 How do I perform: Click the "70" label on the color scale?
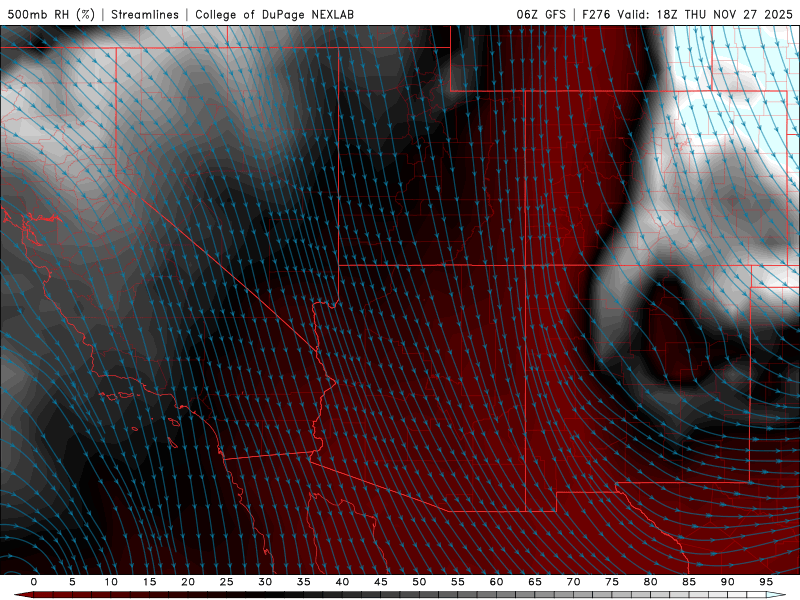[573, 582]
